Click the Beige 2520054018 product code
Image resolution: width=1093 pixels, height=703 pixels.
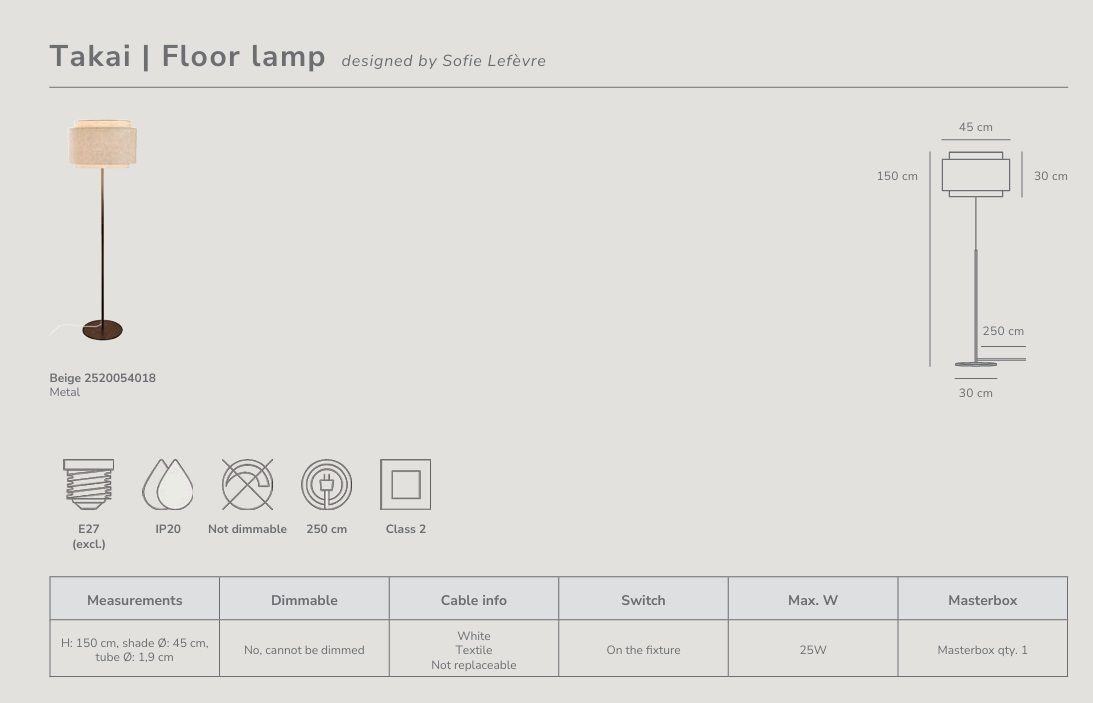tap(102, 378)
